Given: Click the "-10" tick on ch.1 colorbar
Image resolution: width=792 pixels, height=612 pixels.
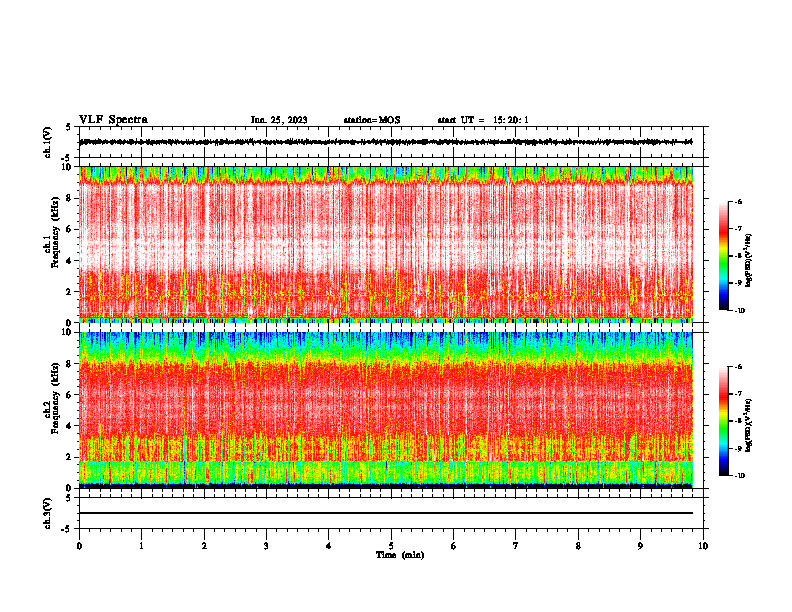Looking at the screenshot, I should tap(739, 311).
